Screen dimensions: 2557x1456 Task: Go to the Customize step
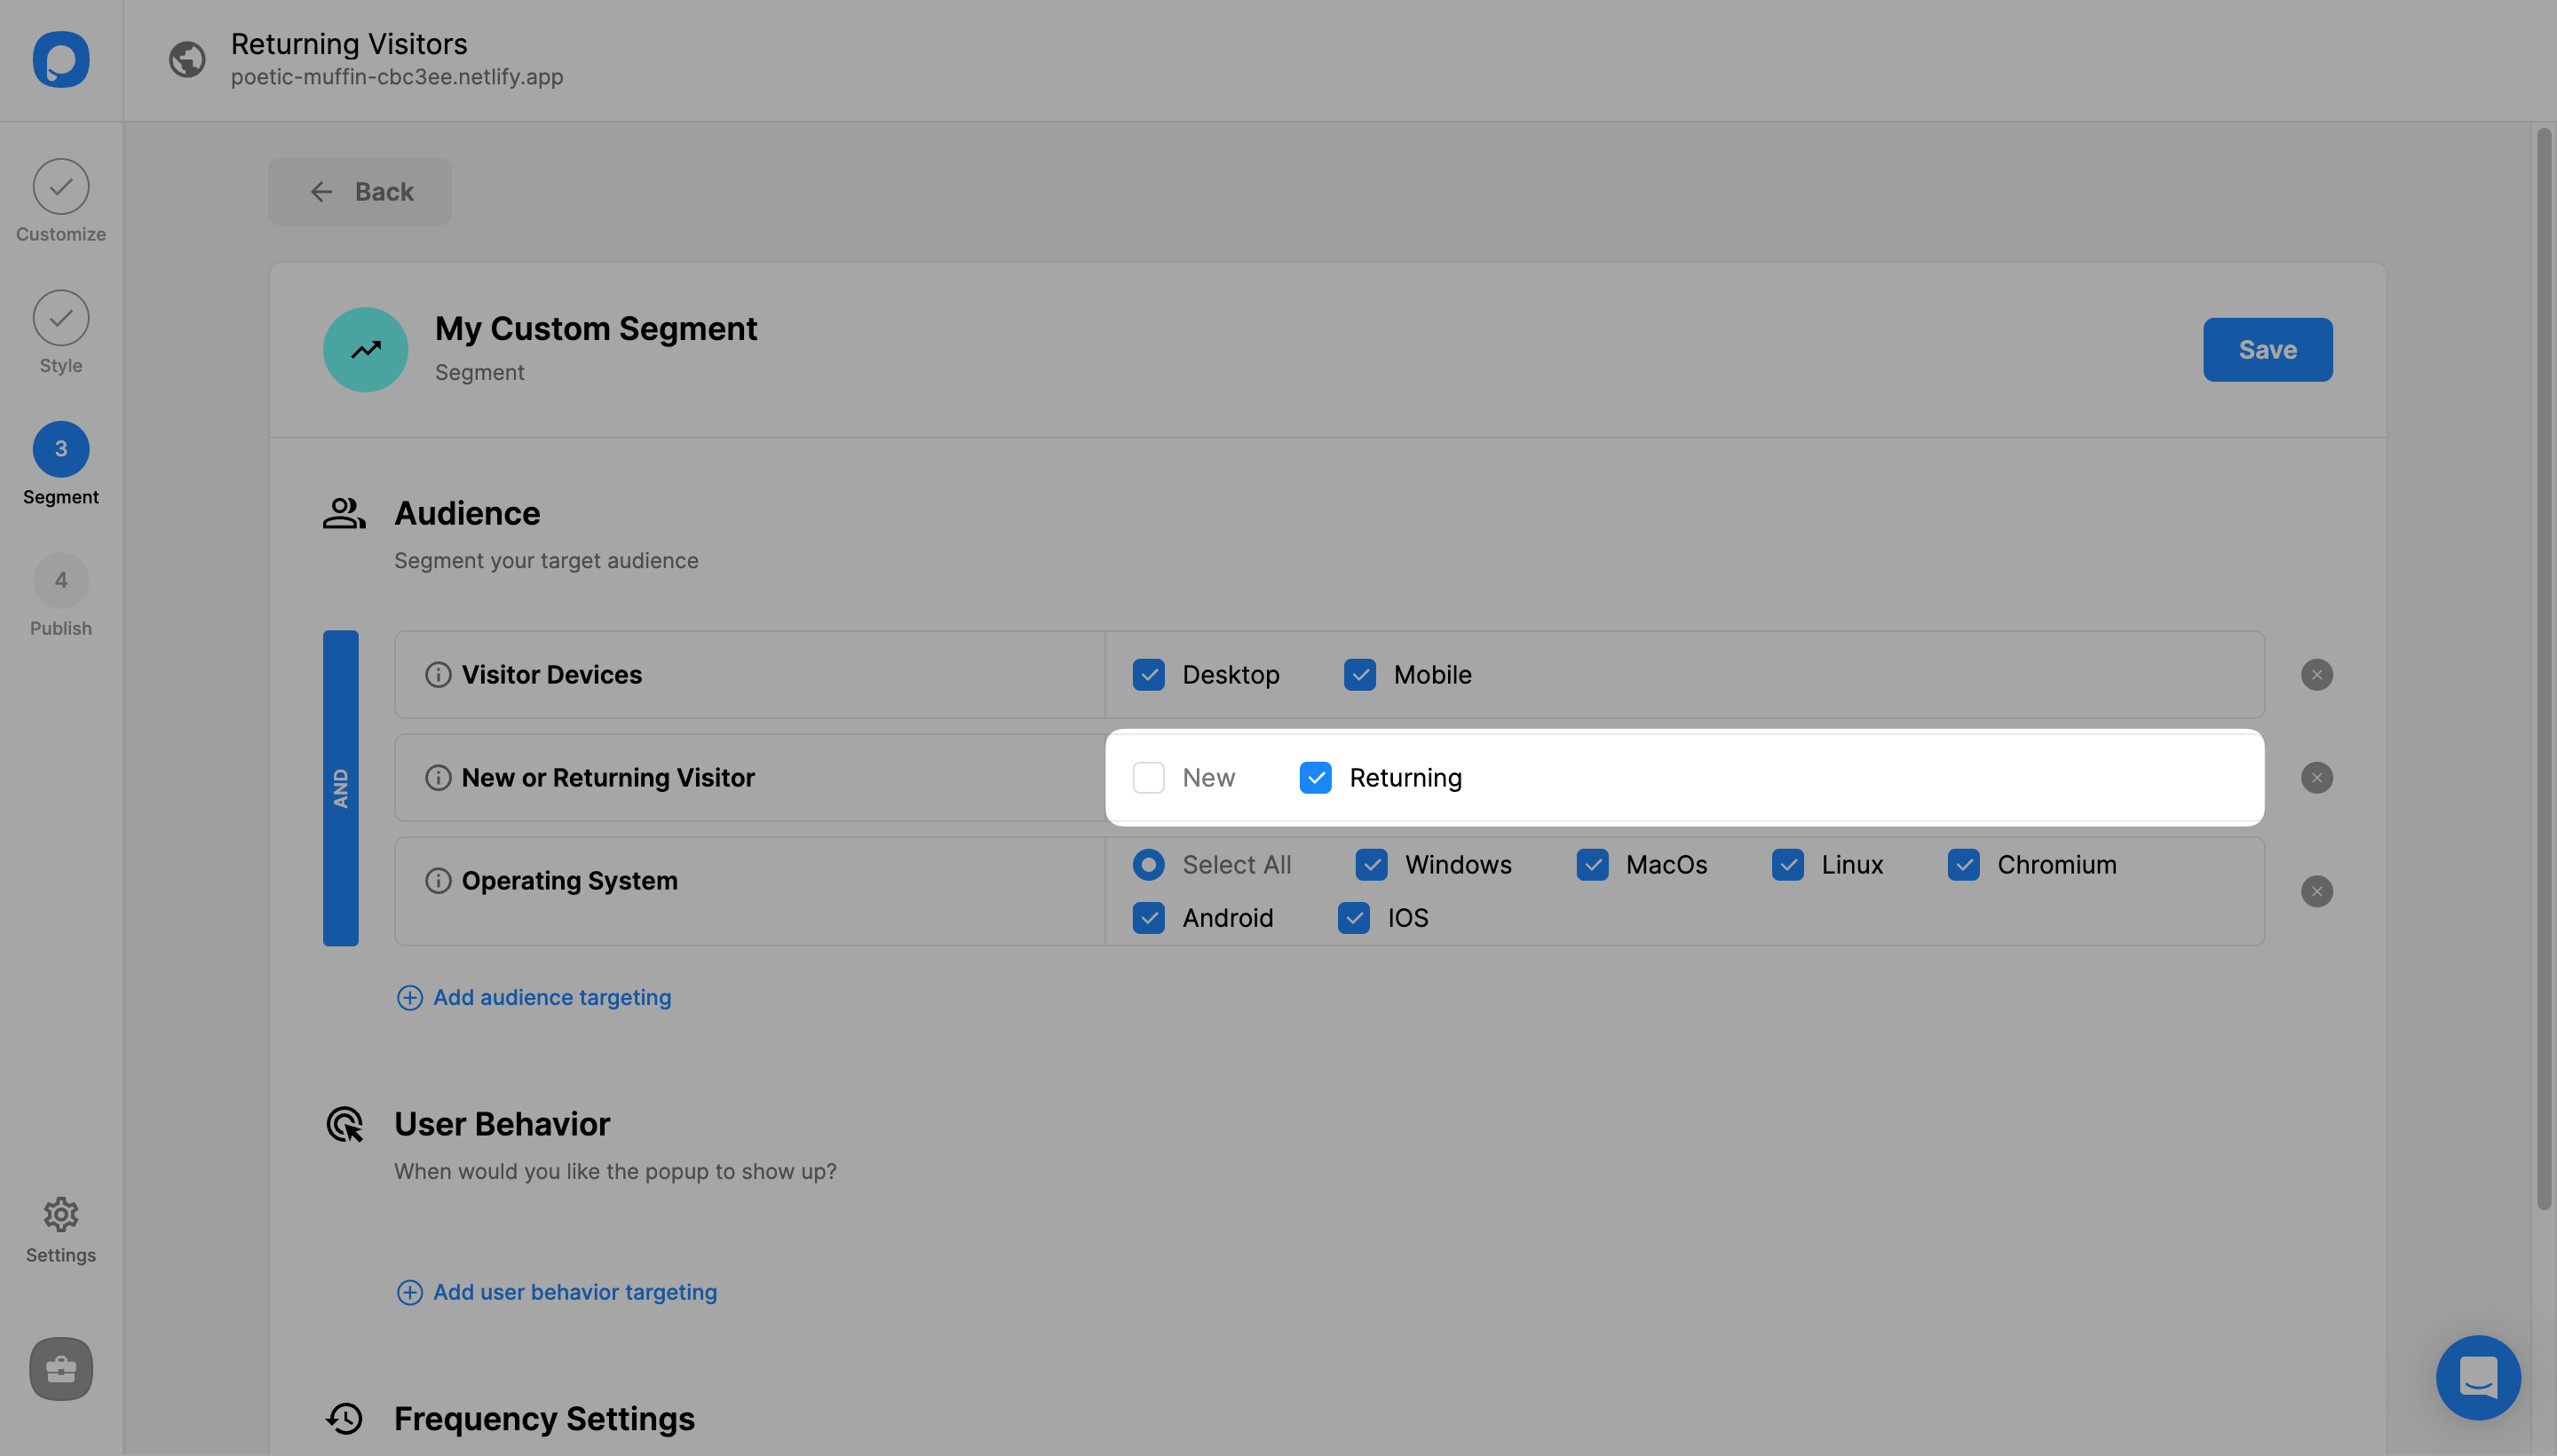(61, 187)
